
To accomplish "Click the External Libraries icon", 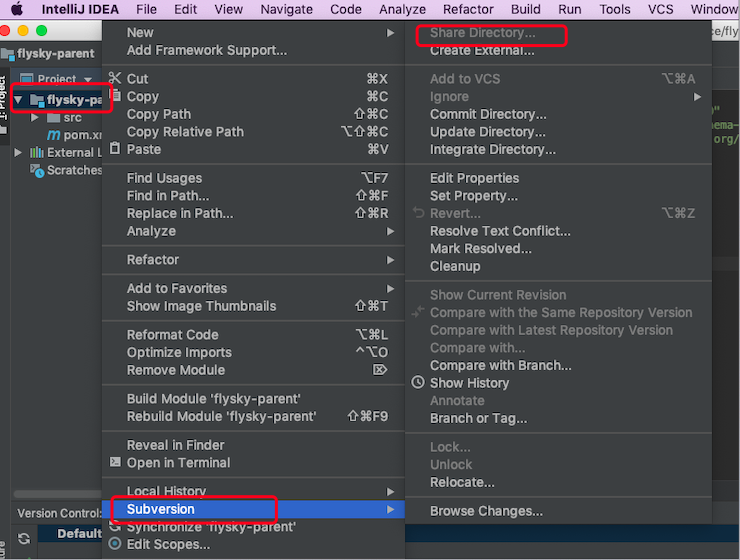I will point(37,152).
